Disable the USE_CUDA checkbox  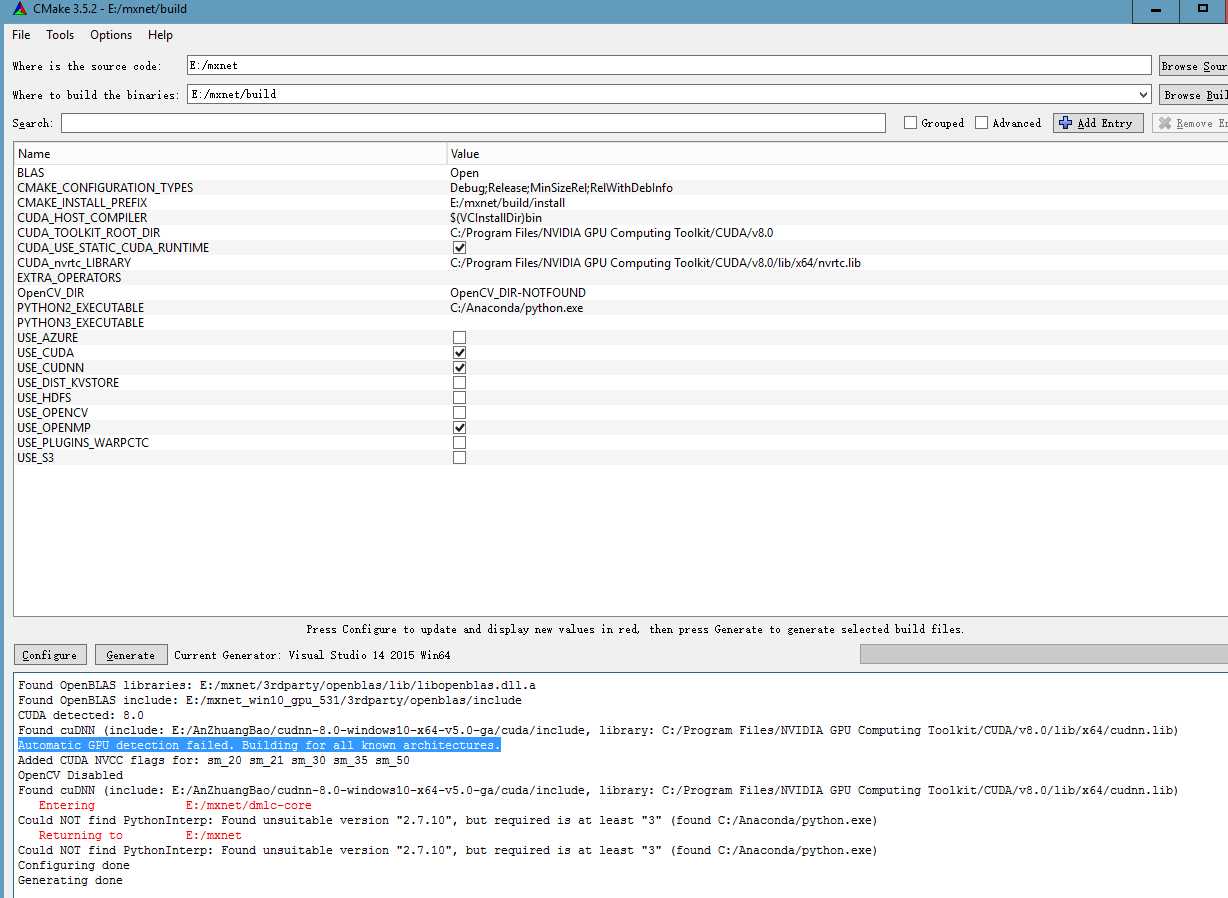459,353
